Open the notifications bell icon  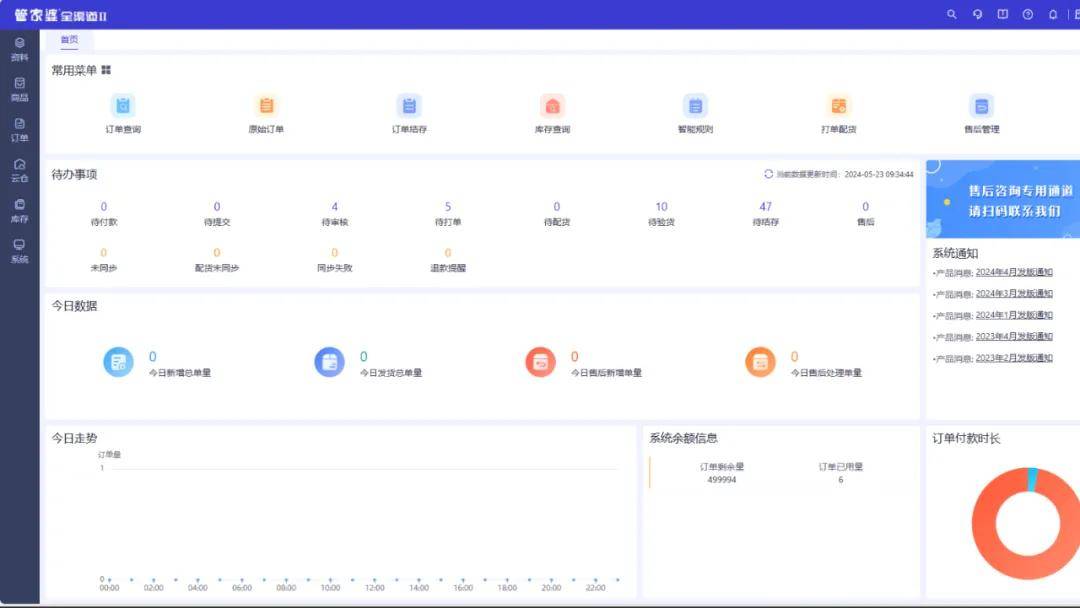click(x=1052, y=14)
